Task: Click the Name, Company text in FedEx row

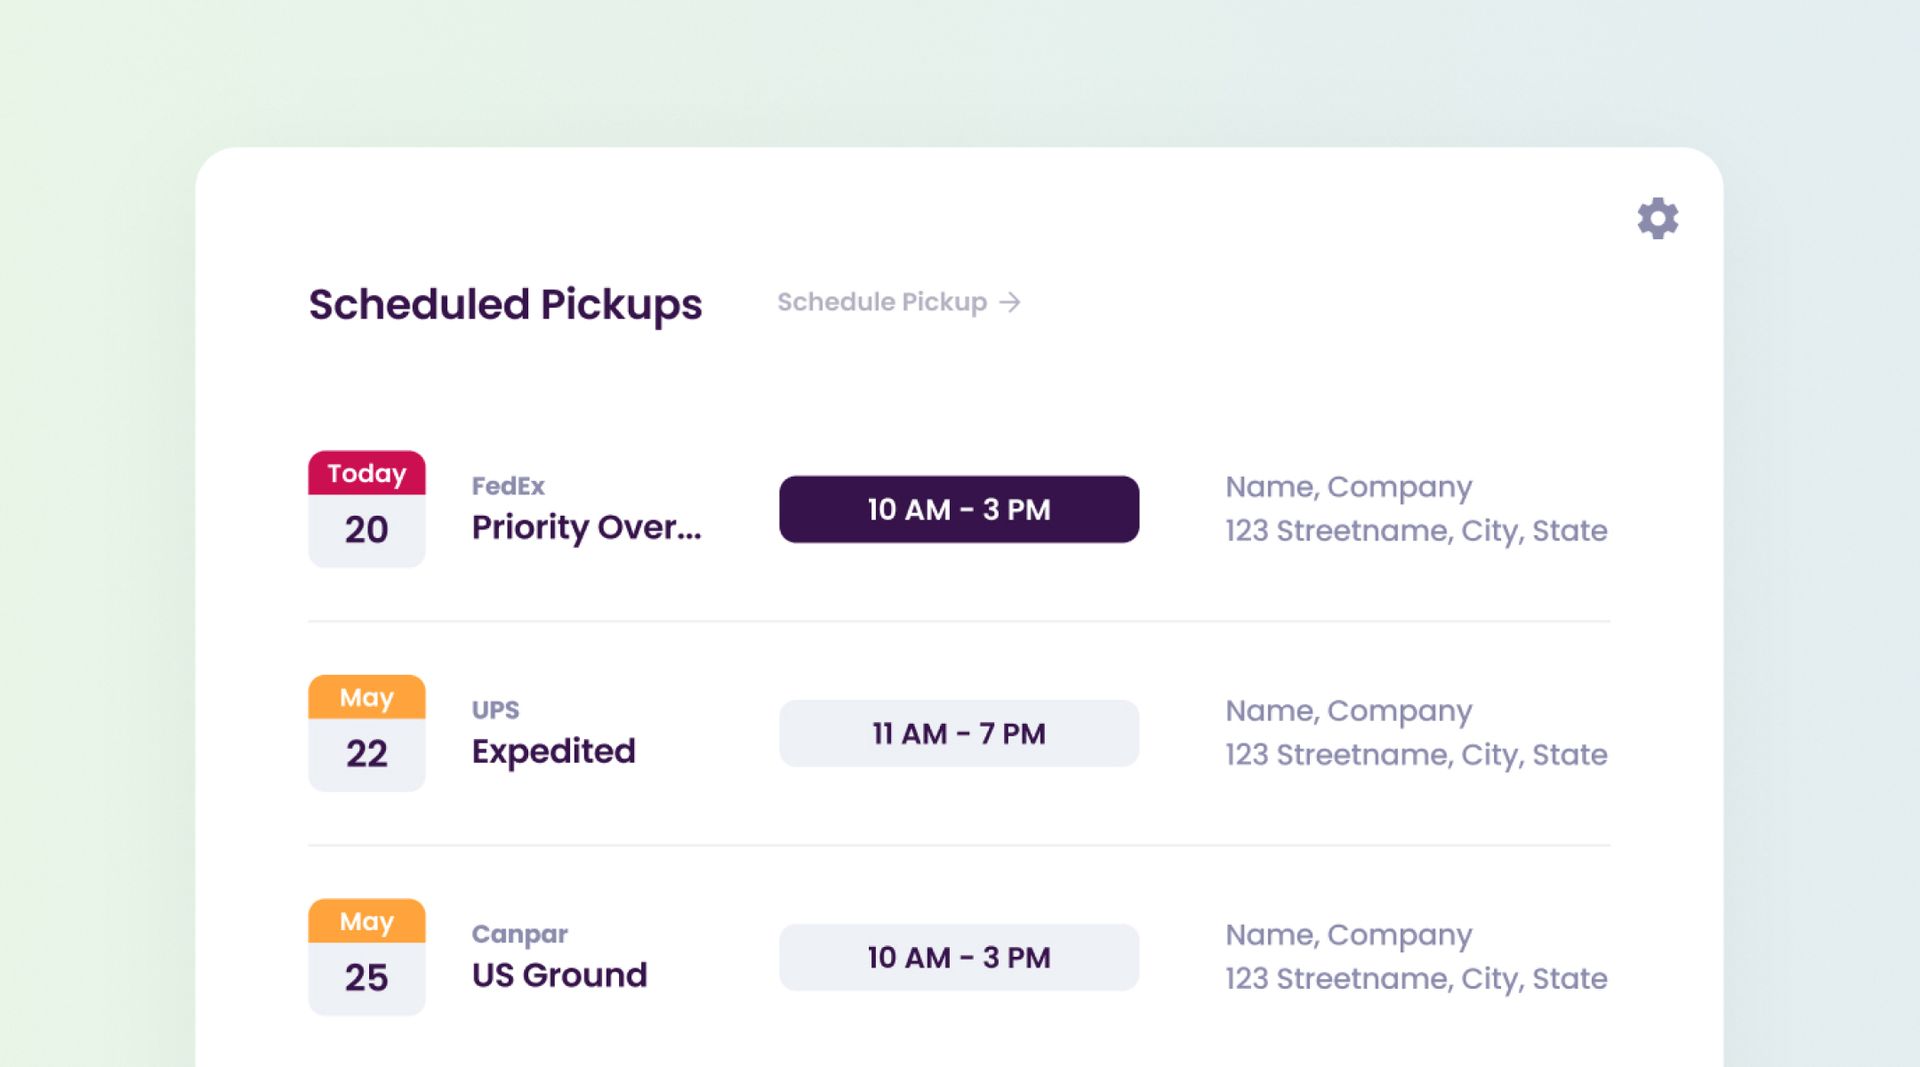Action: click(1348, 487)
